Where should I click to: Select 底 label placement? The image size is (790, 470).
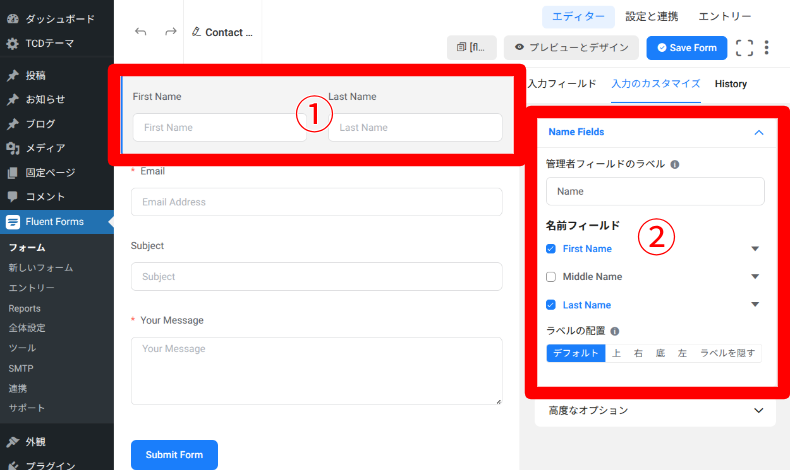[661, 353]
